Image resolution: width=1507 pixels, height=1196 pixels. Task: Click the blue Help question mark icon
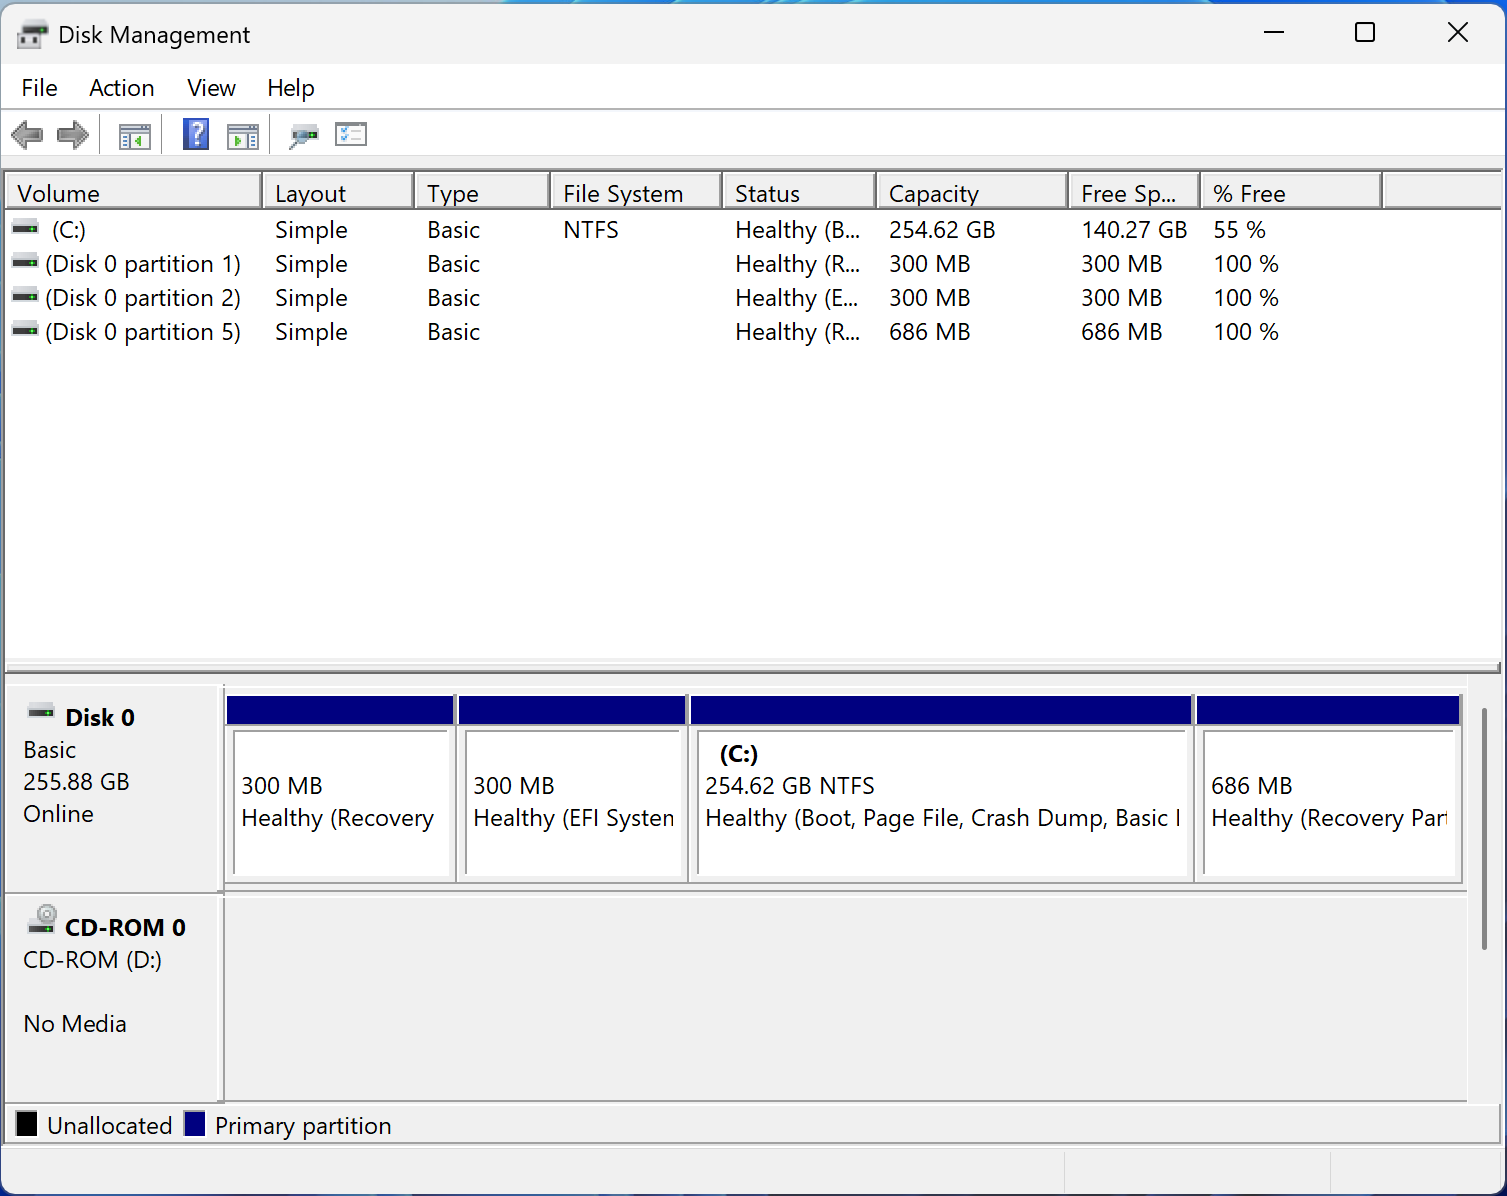coord(196,134)
